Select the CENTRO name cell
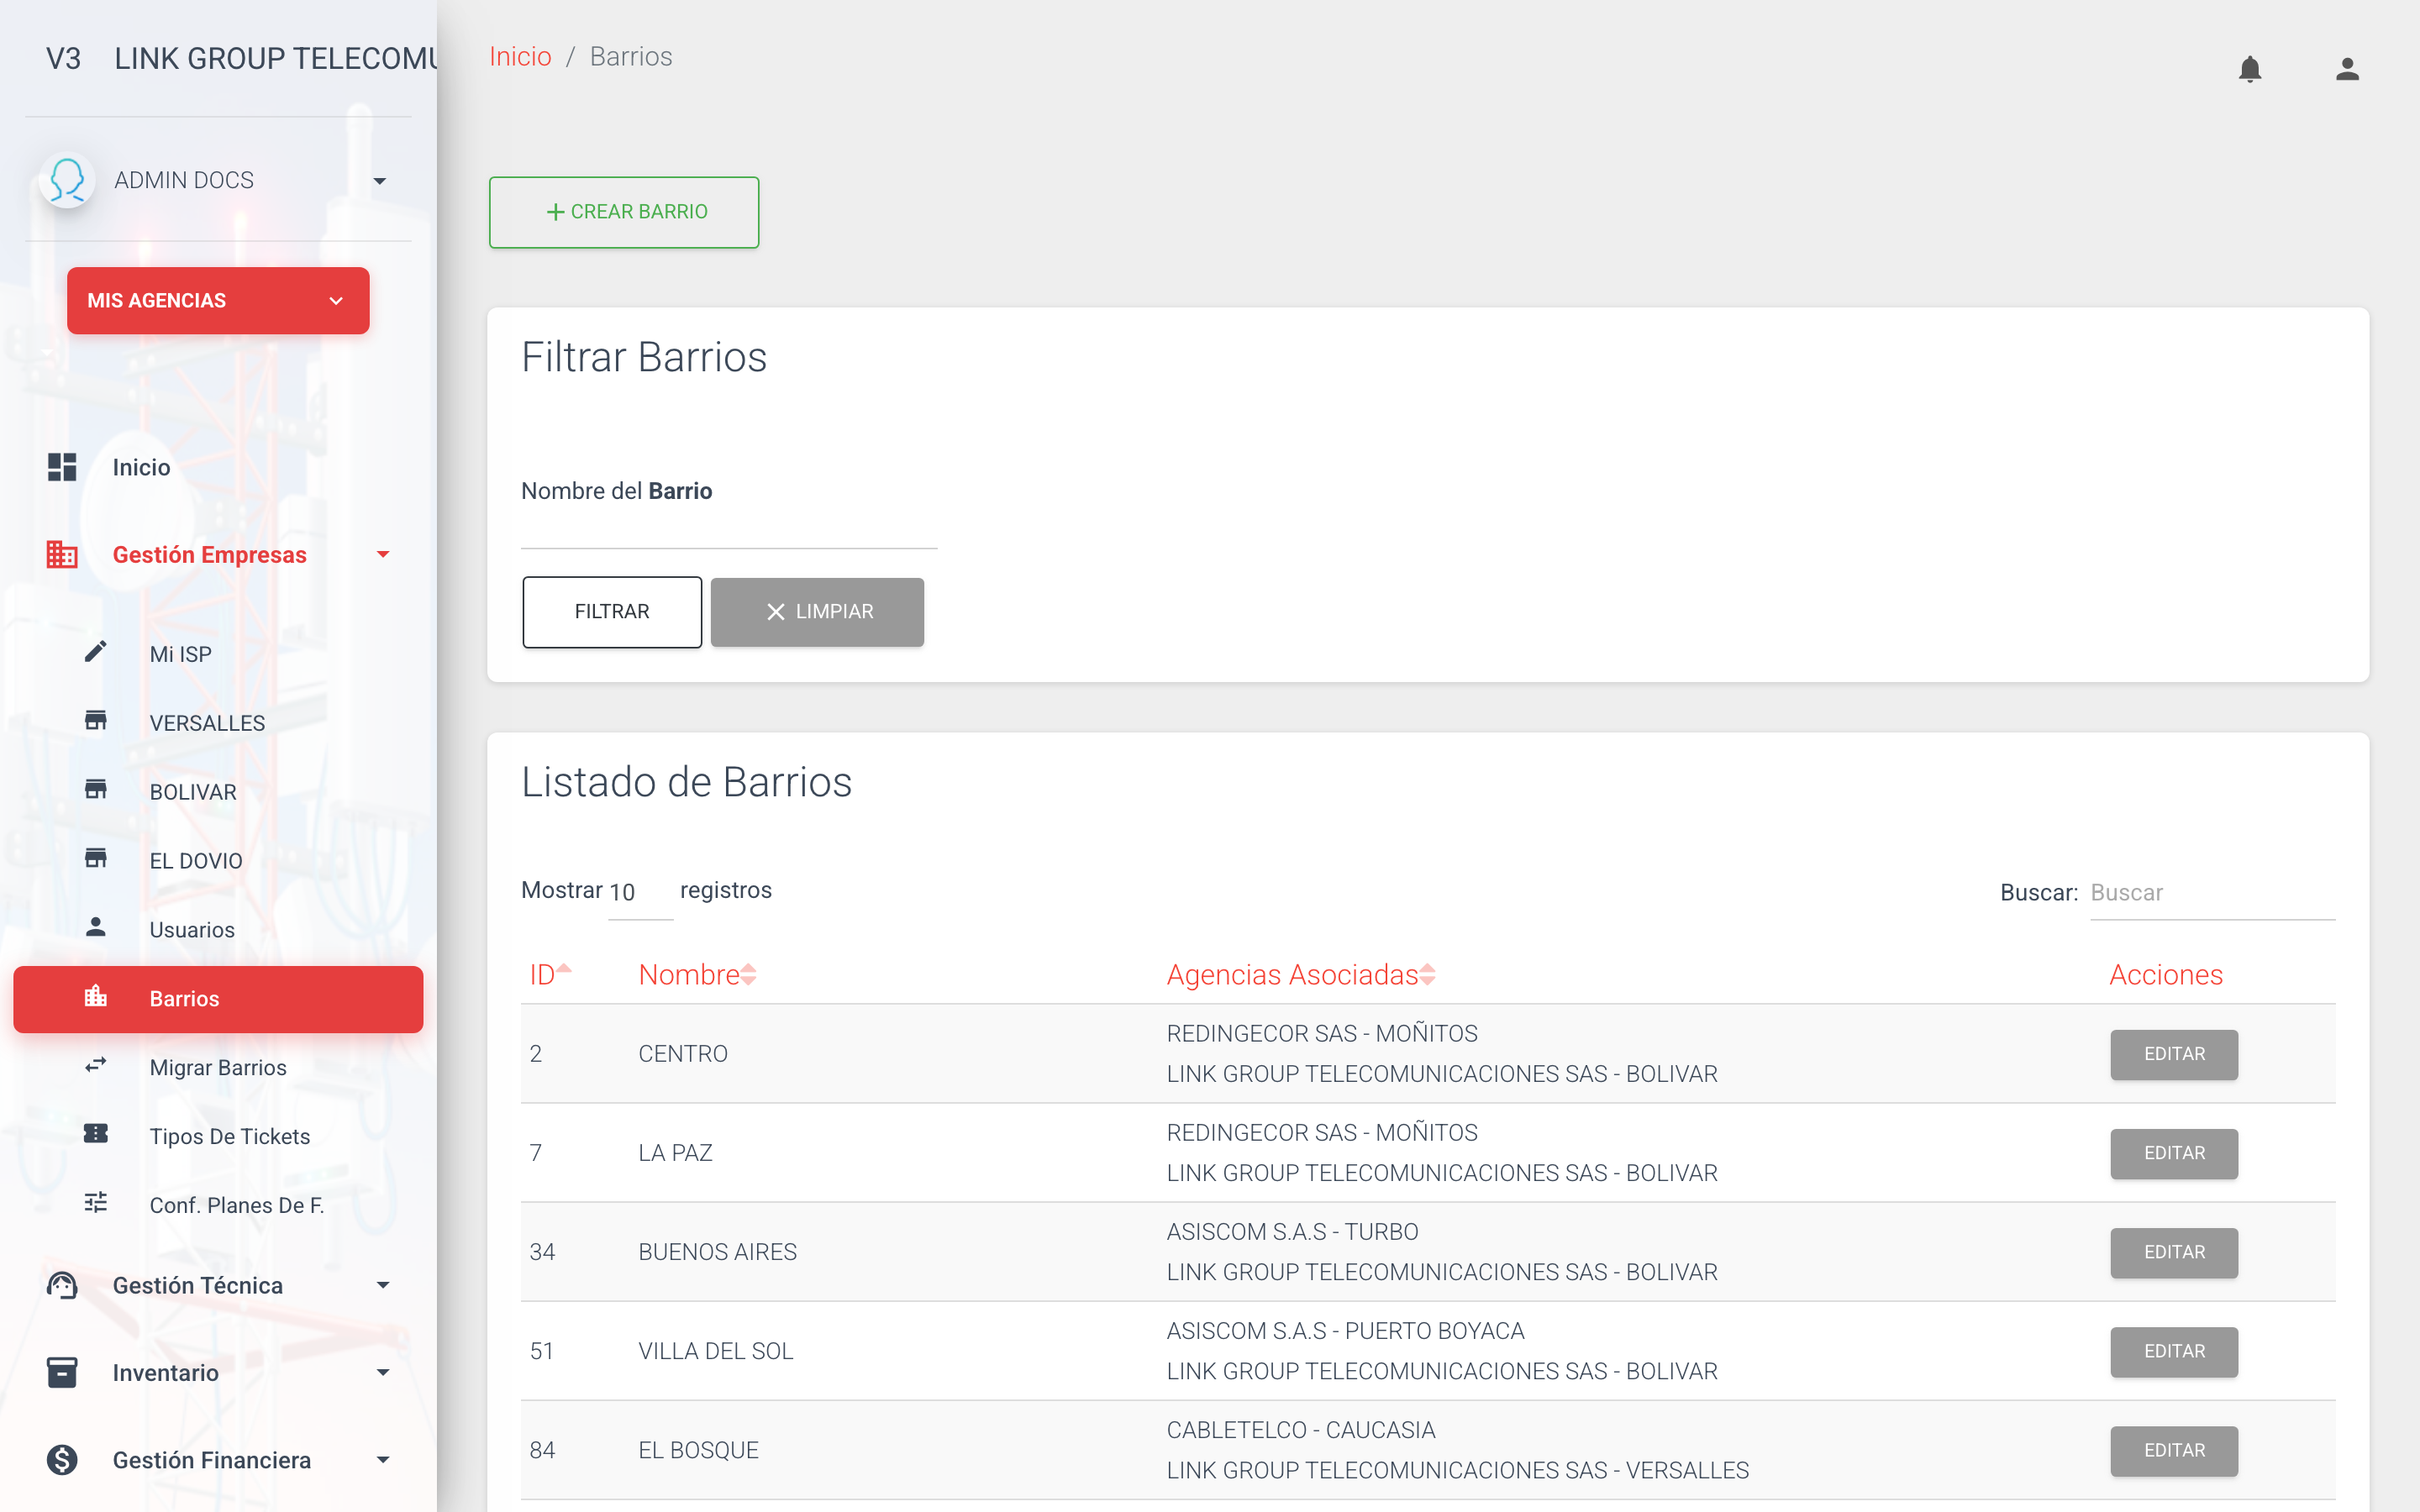 [x=683, y=1054]
